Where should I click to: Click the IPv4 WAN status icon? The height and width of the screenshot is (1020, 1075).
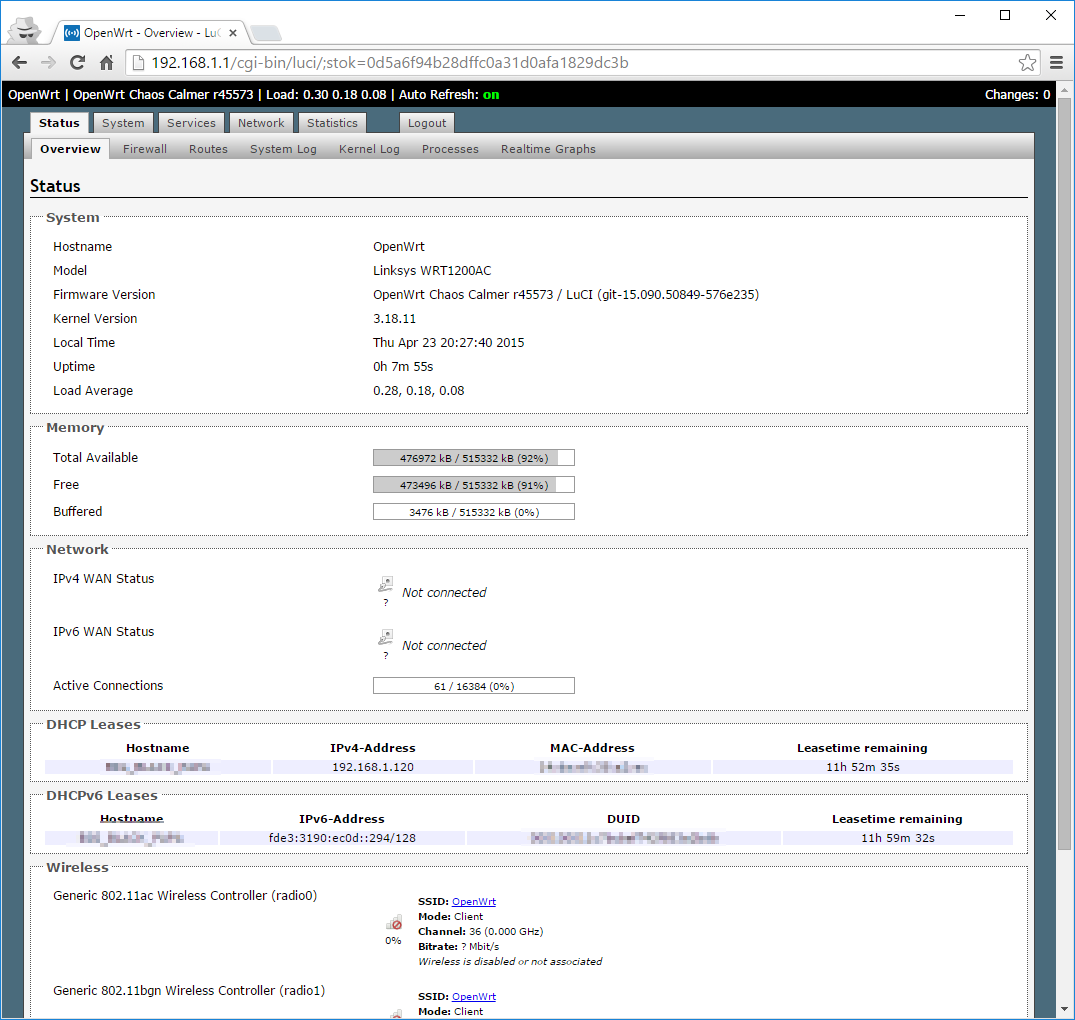(385, 585)
